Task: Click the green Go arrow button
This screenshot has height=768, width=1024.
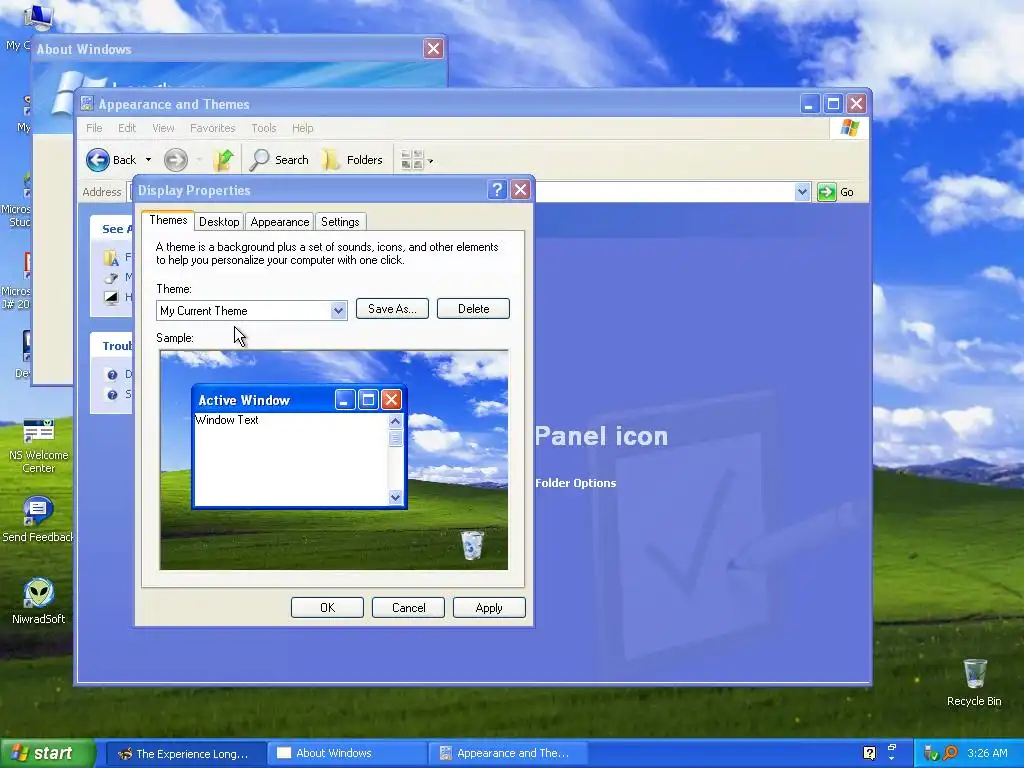Action: pos(826,192)
